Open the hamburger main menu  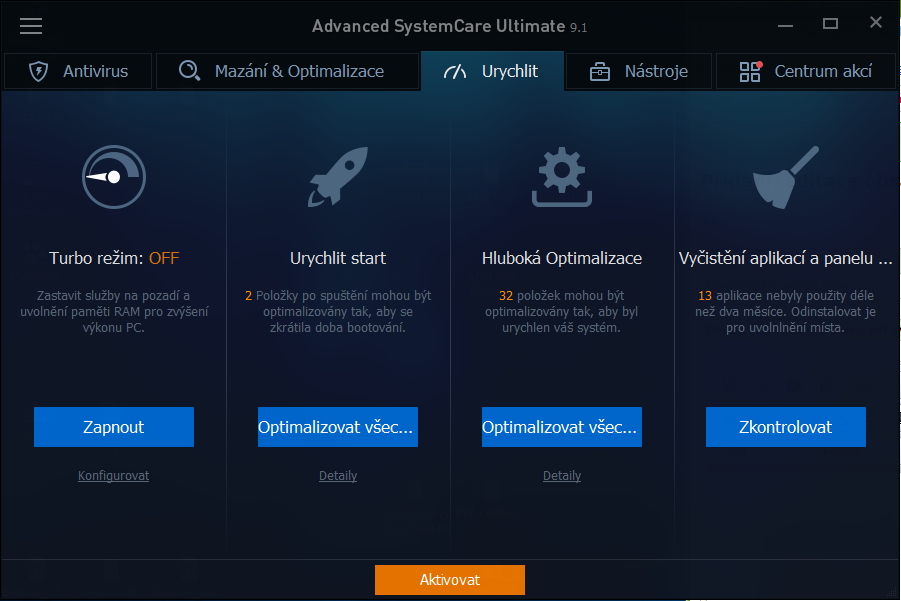(x=31, y=25)
